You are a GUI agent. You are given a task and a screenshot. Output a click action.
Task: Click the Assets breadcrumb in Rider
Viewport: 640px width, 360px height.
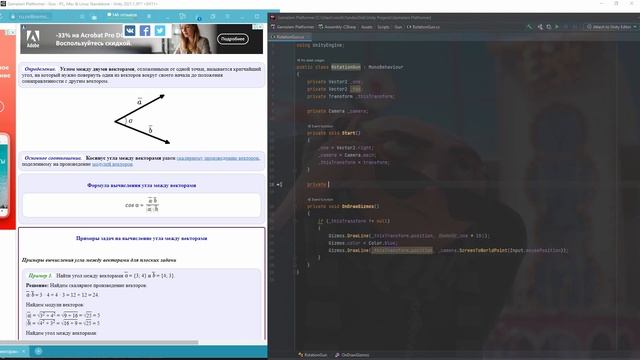(x=367, y=27)
